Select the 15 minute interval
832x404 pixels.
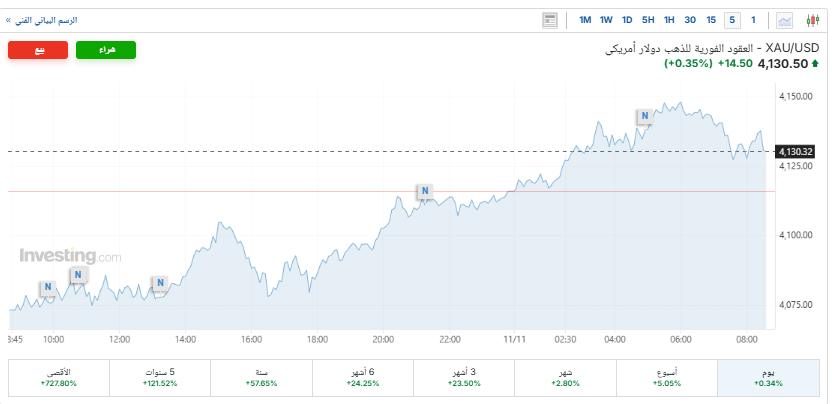(711, 20)
